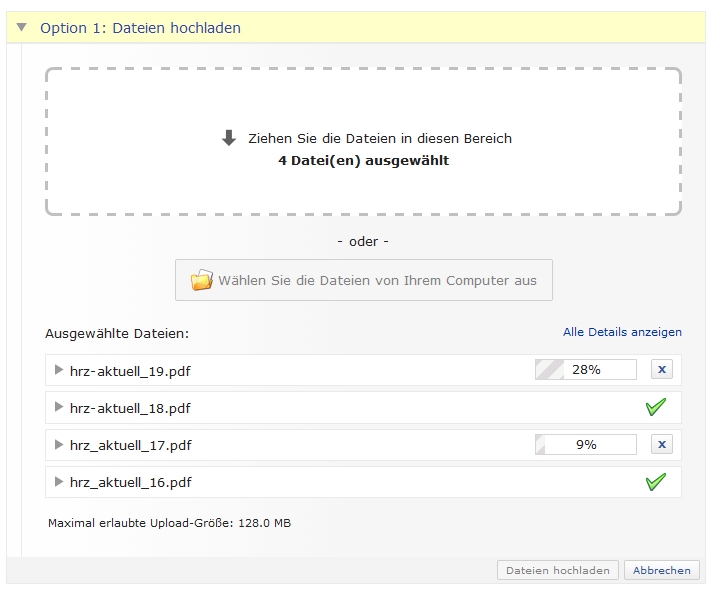This screenshot has width=713, height=590.
Task: Click the Option 1: Dateien hochladen header title
Action: point(140,28)
